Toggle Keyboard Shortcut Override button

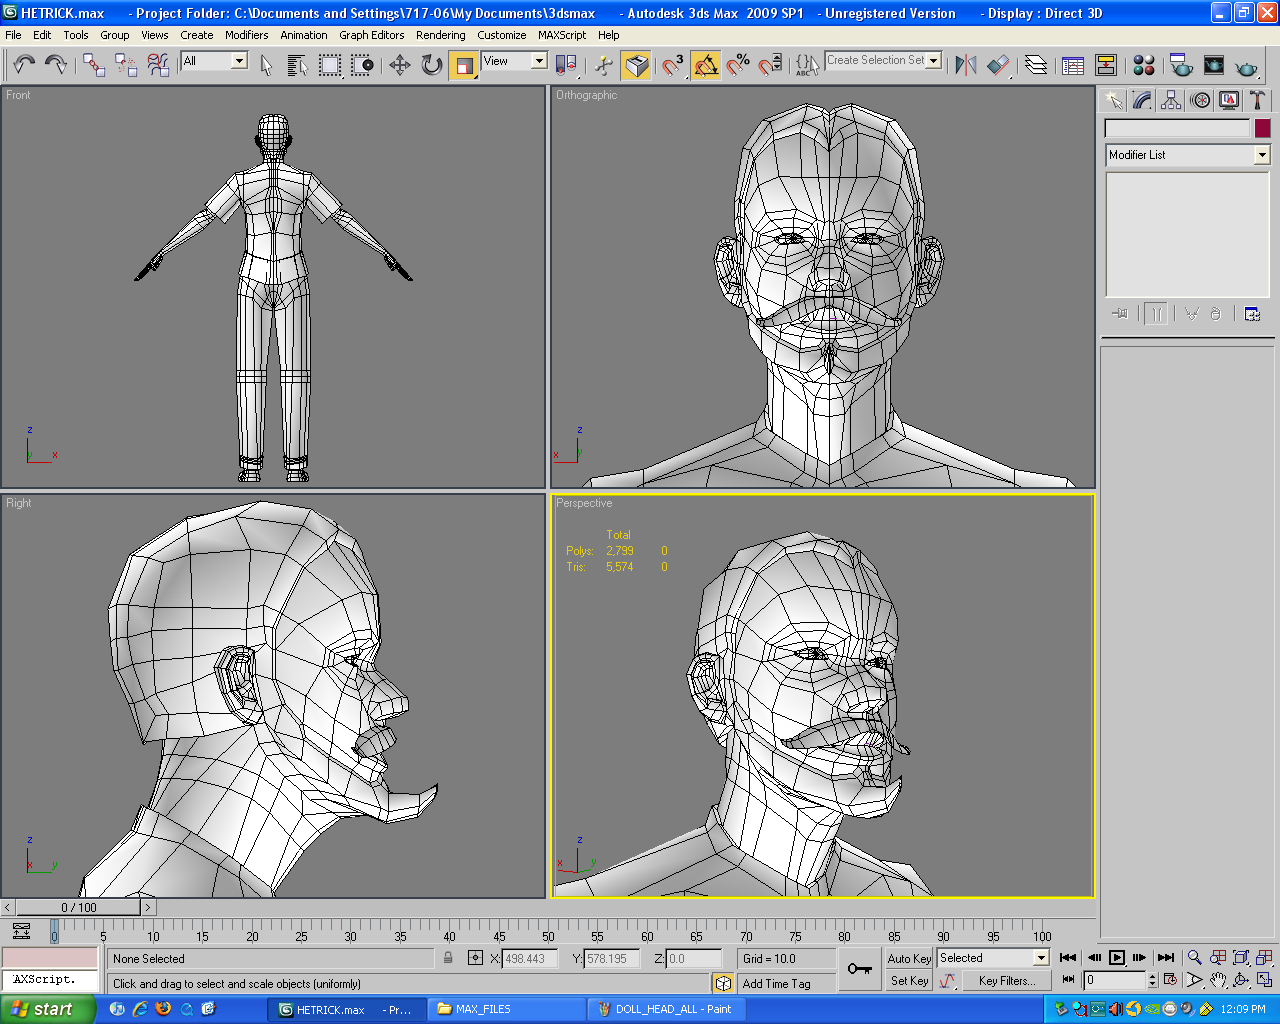(x=636, y=65)
